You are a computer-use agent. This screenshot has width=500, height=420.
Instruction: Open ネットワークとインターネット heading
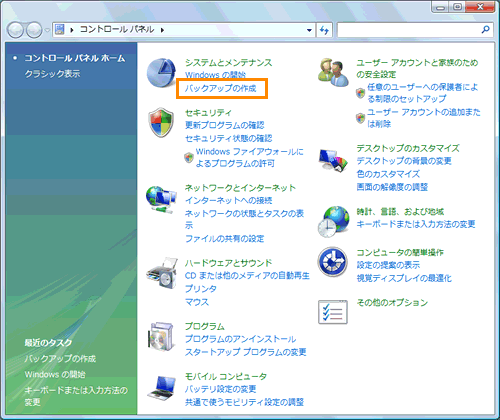pos(240,188)
